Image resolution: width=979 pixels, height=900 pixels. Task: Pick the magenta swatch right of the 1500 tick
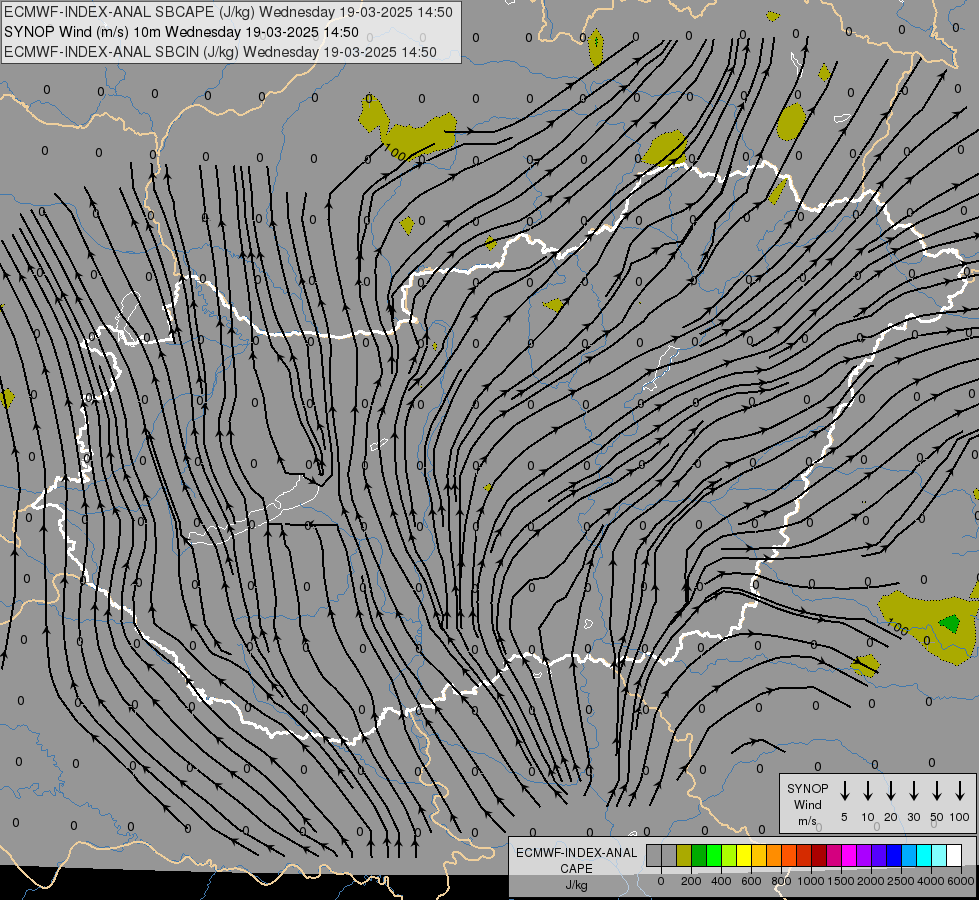pos(849,855)
